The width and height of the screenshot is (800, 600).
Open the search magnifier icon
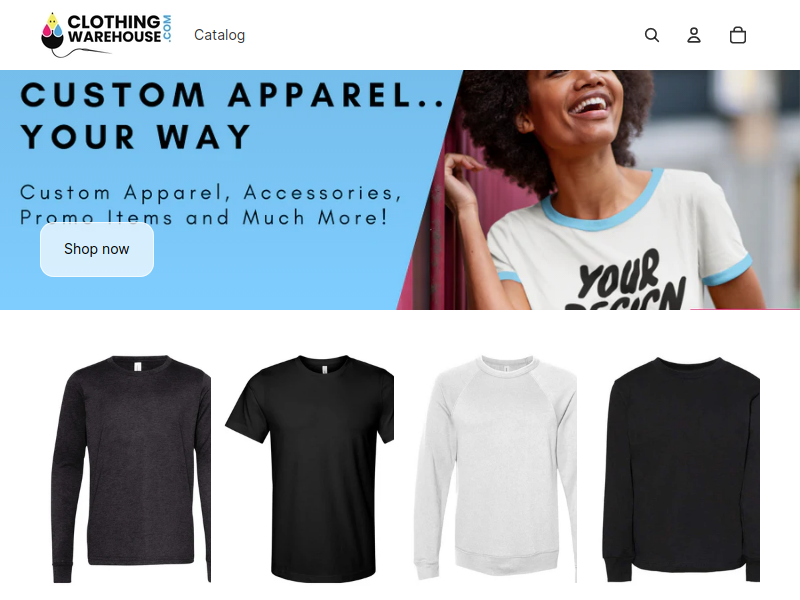652,35
